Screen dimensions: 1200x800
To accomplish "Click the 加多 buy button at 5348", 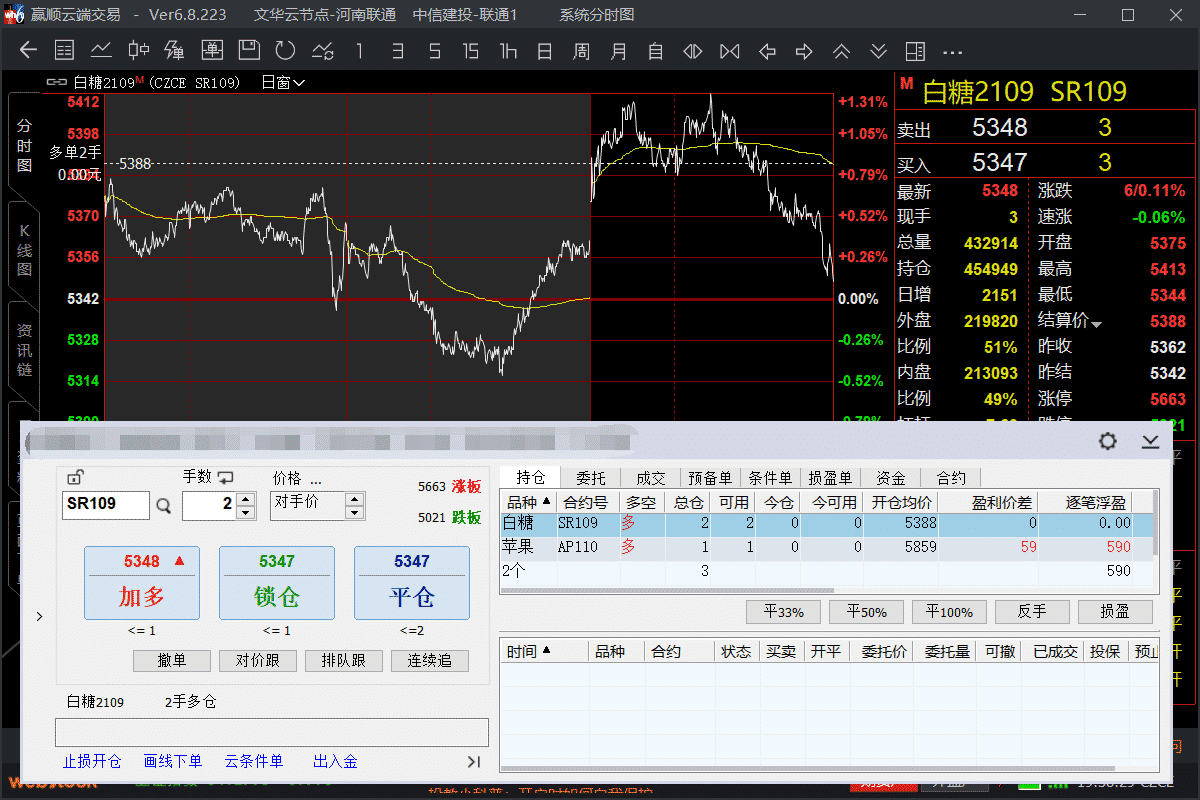I will (142, 583).
